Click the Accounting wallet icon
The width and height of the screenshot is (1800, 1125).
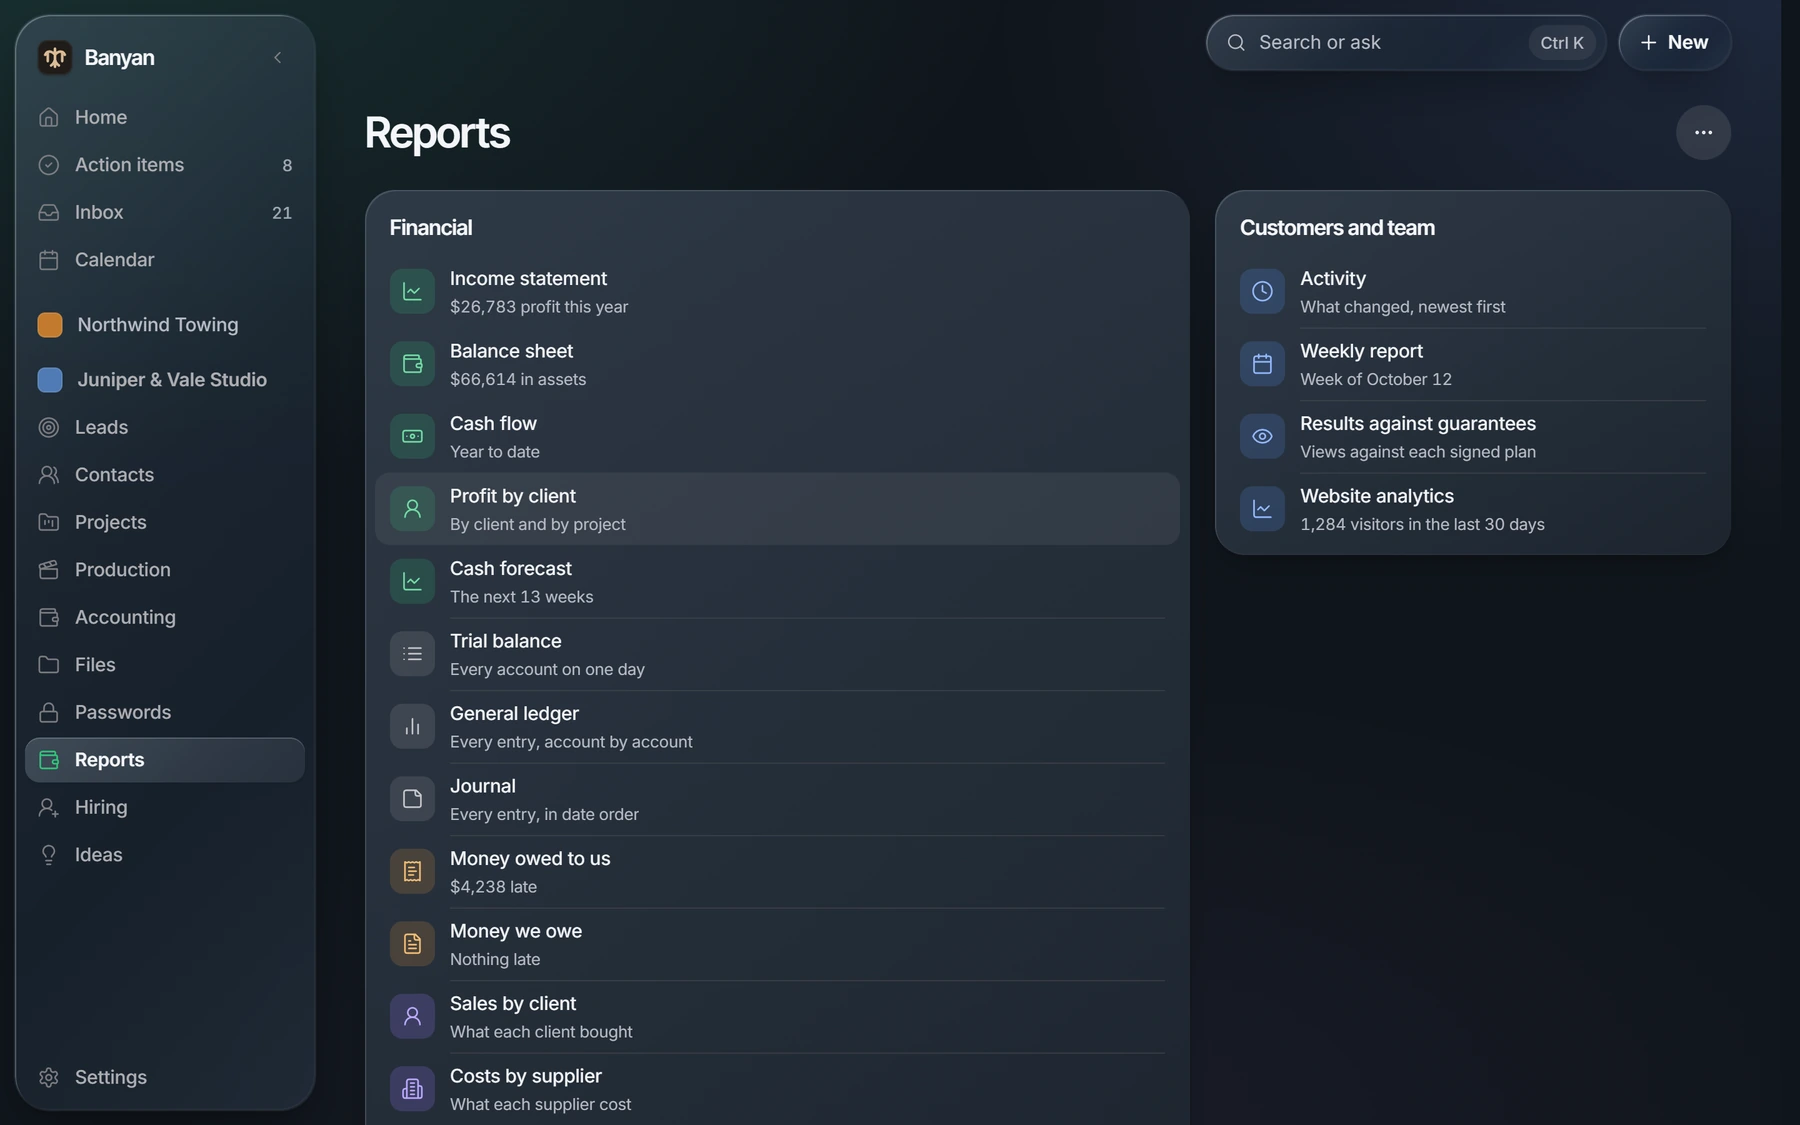tap(48, 617)
